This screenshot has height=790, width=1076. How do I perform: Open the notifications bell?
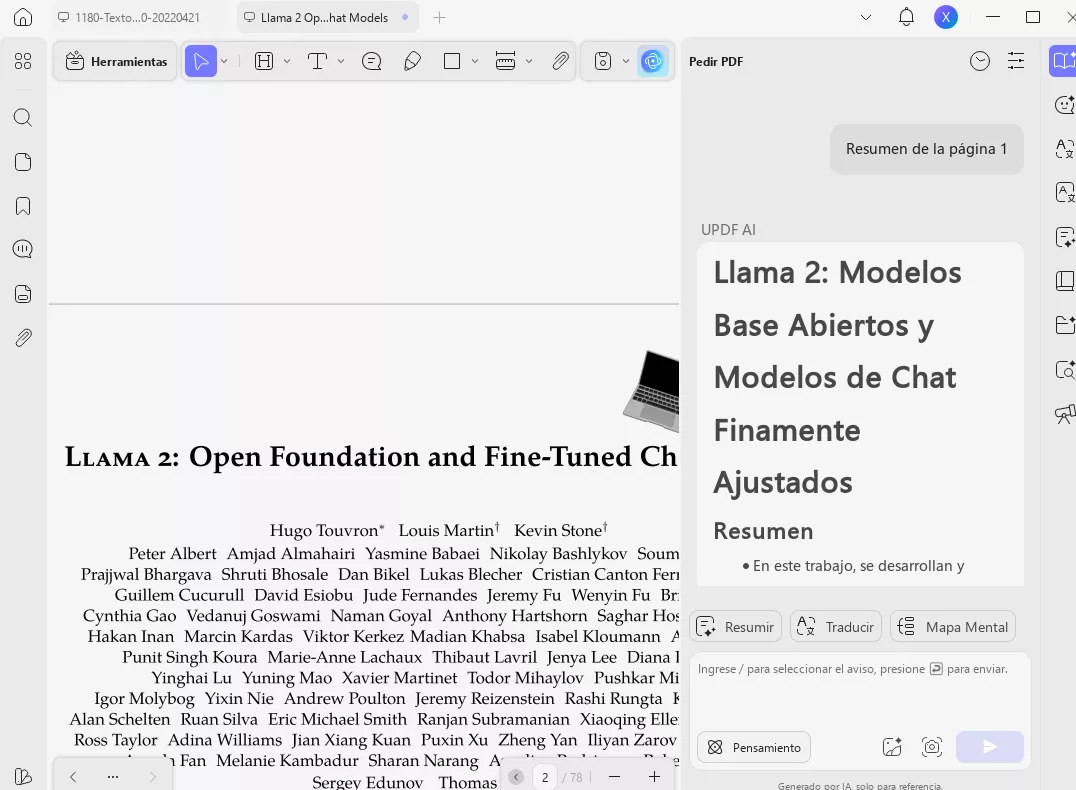click(x=907, y=17)
